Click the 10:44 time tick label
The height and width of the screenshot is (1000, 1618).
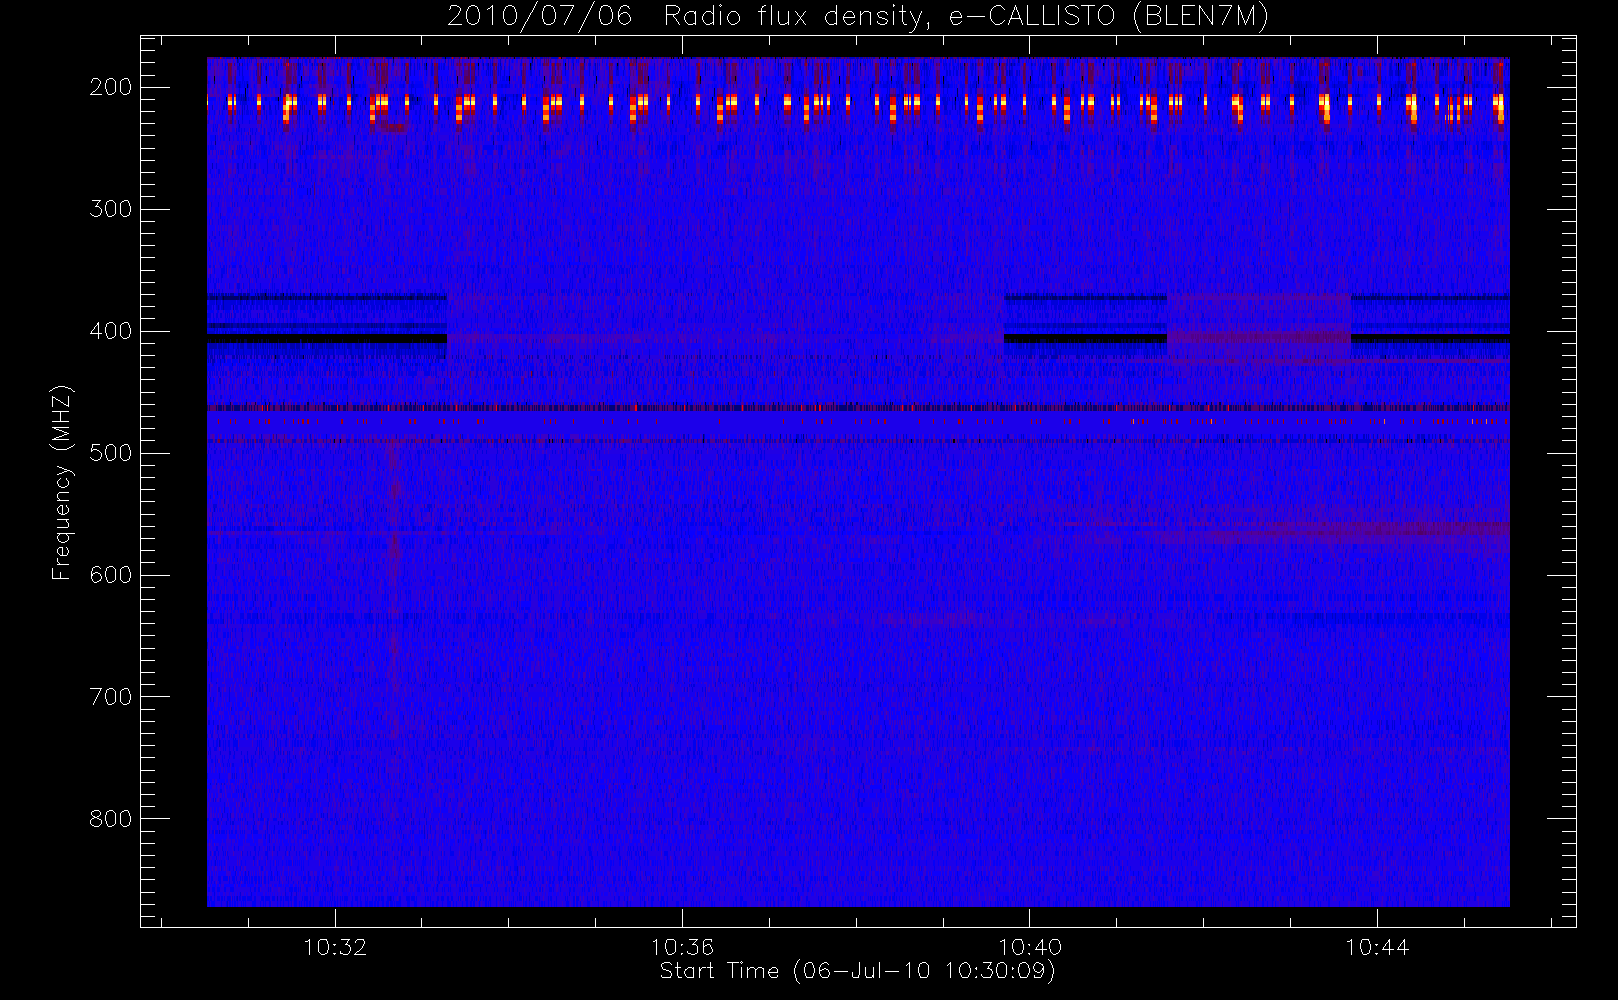click(x=1377, y=947)
